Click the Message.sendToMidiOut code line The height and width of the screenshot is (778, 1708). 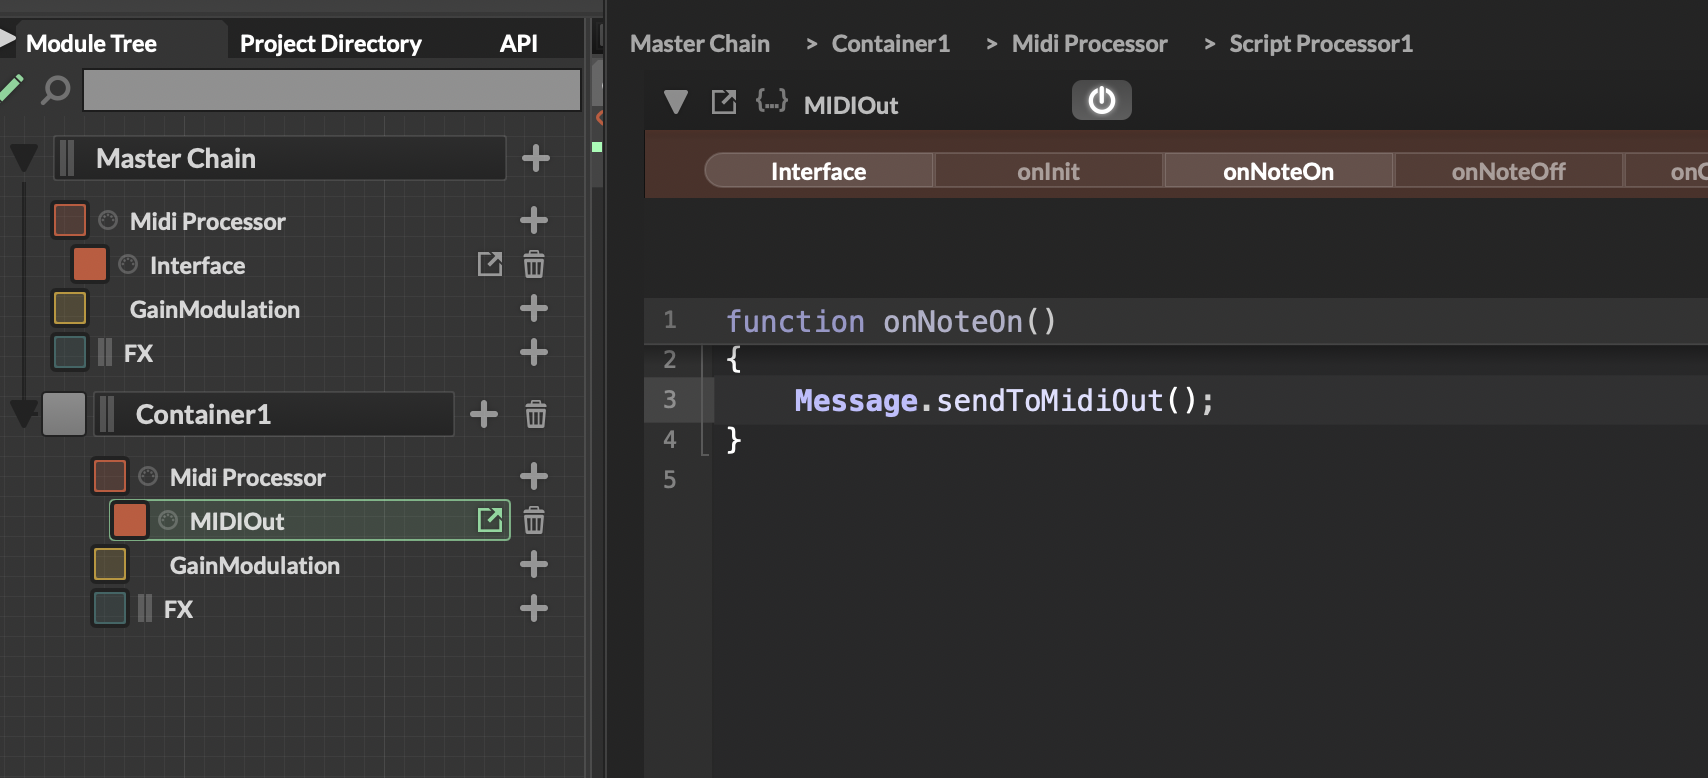click(1004, 401)
